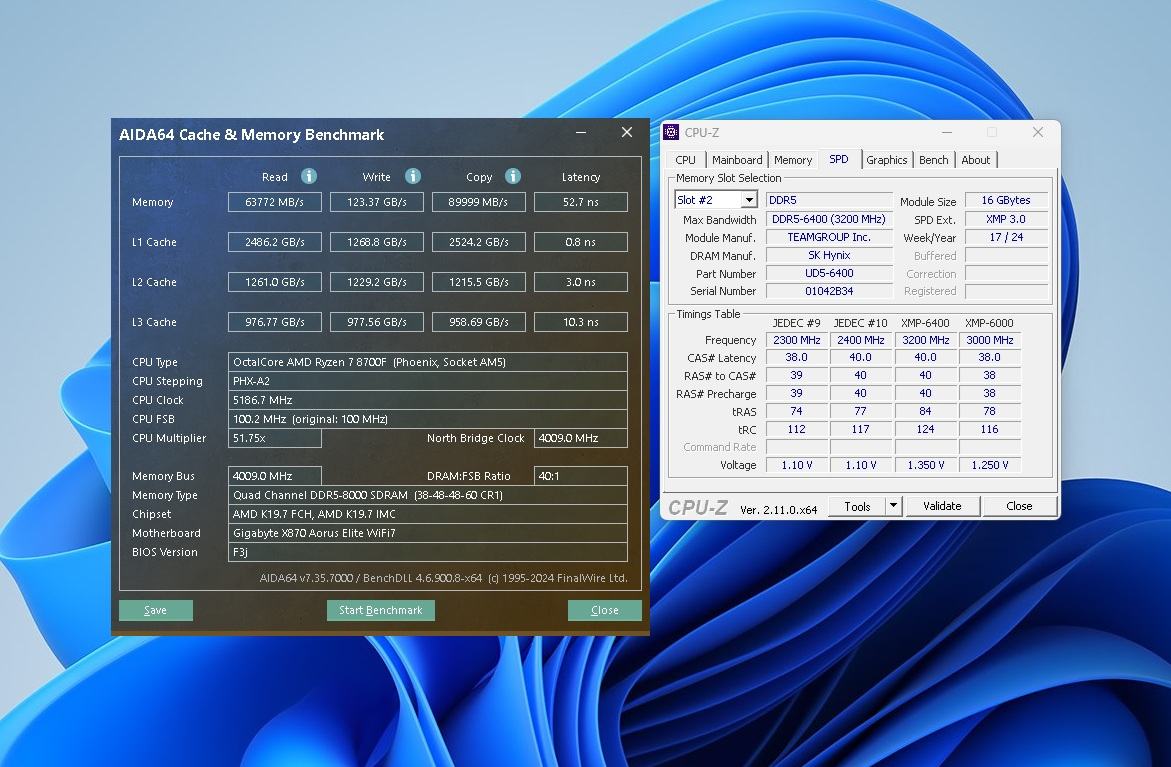Minimize the CPU-Z window
Image resolution: width=1171 pixels, height=767 pixels.
(946, 132)
